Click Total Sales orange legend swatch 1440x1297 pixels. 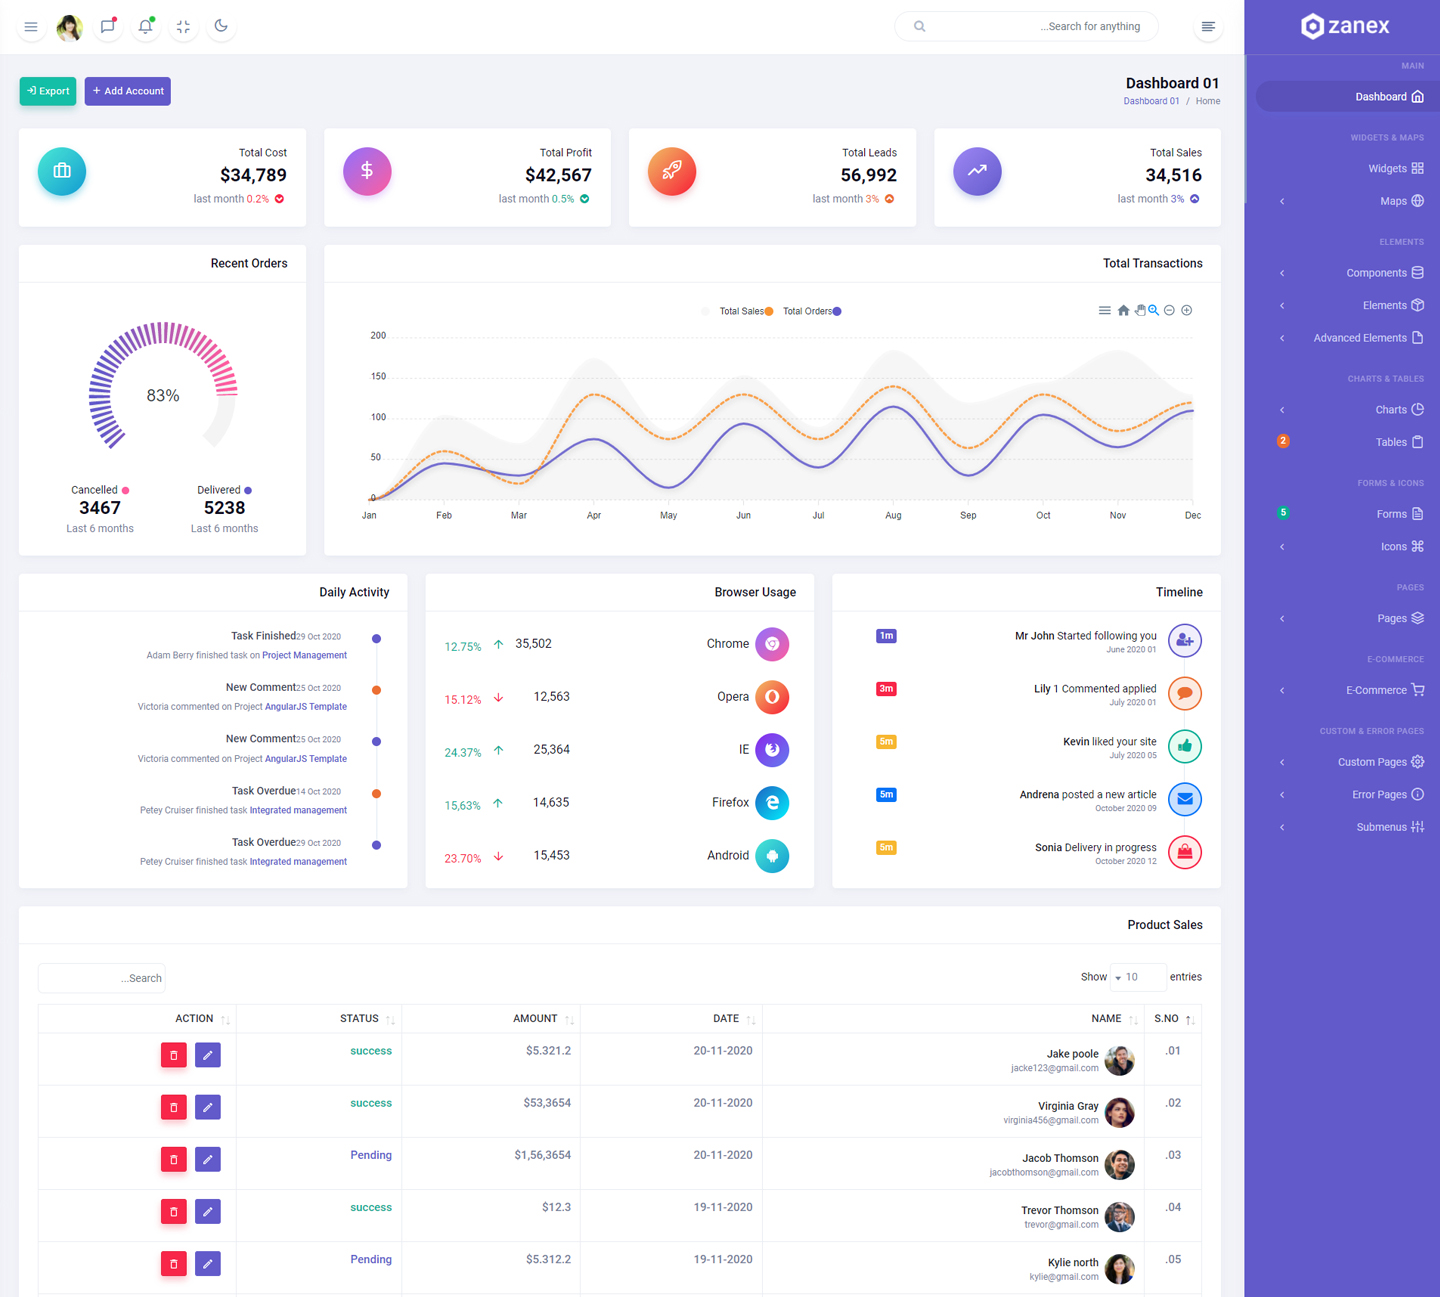point(769,312)
